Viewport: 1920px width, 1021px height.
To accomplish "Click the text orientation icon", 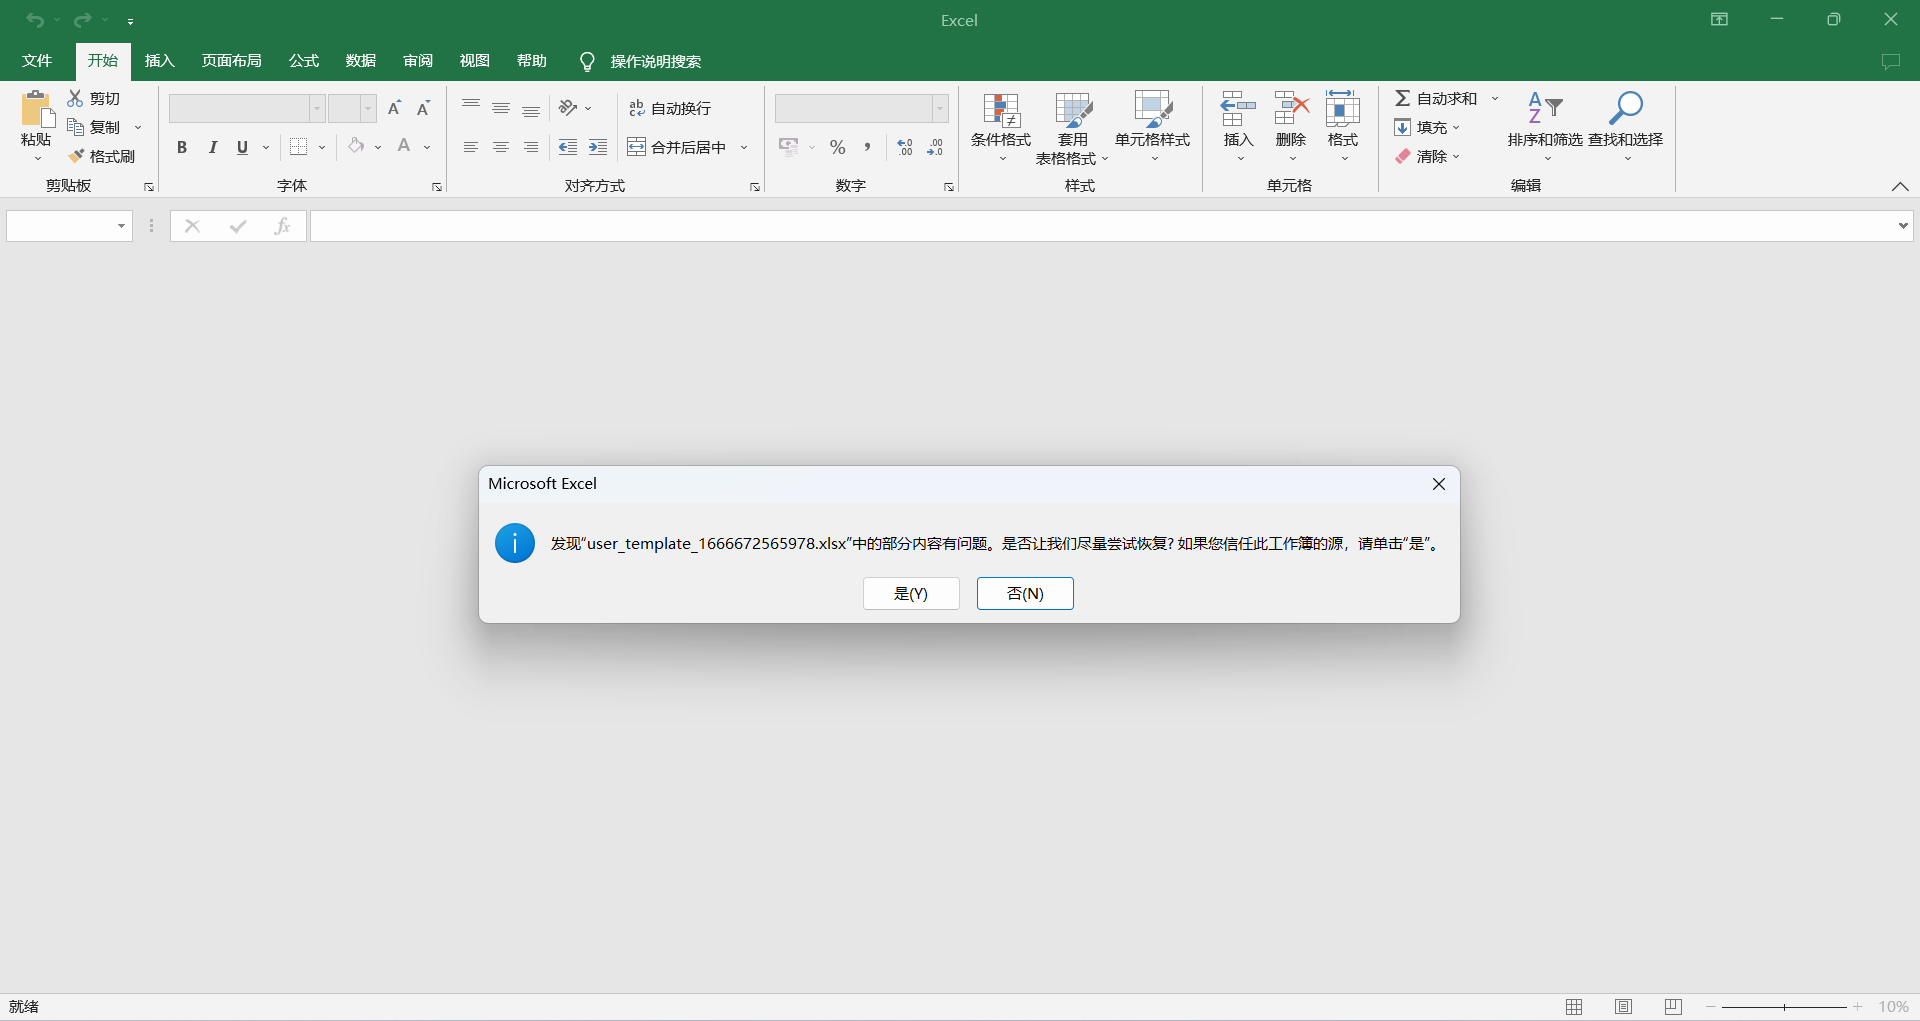I will [568, 108].
